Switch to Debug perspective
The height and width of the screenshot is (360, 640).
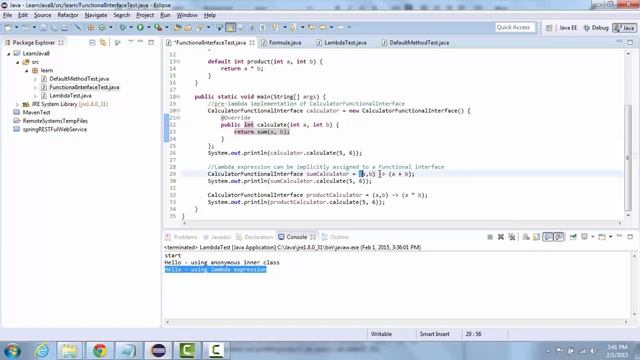click(x=596, y=28)
